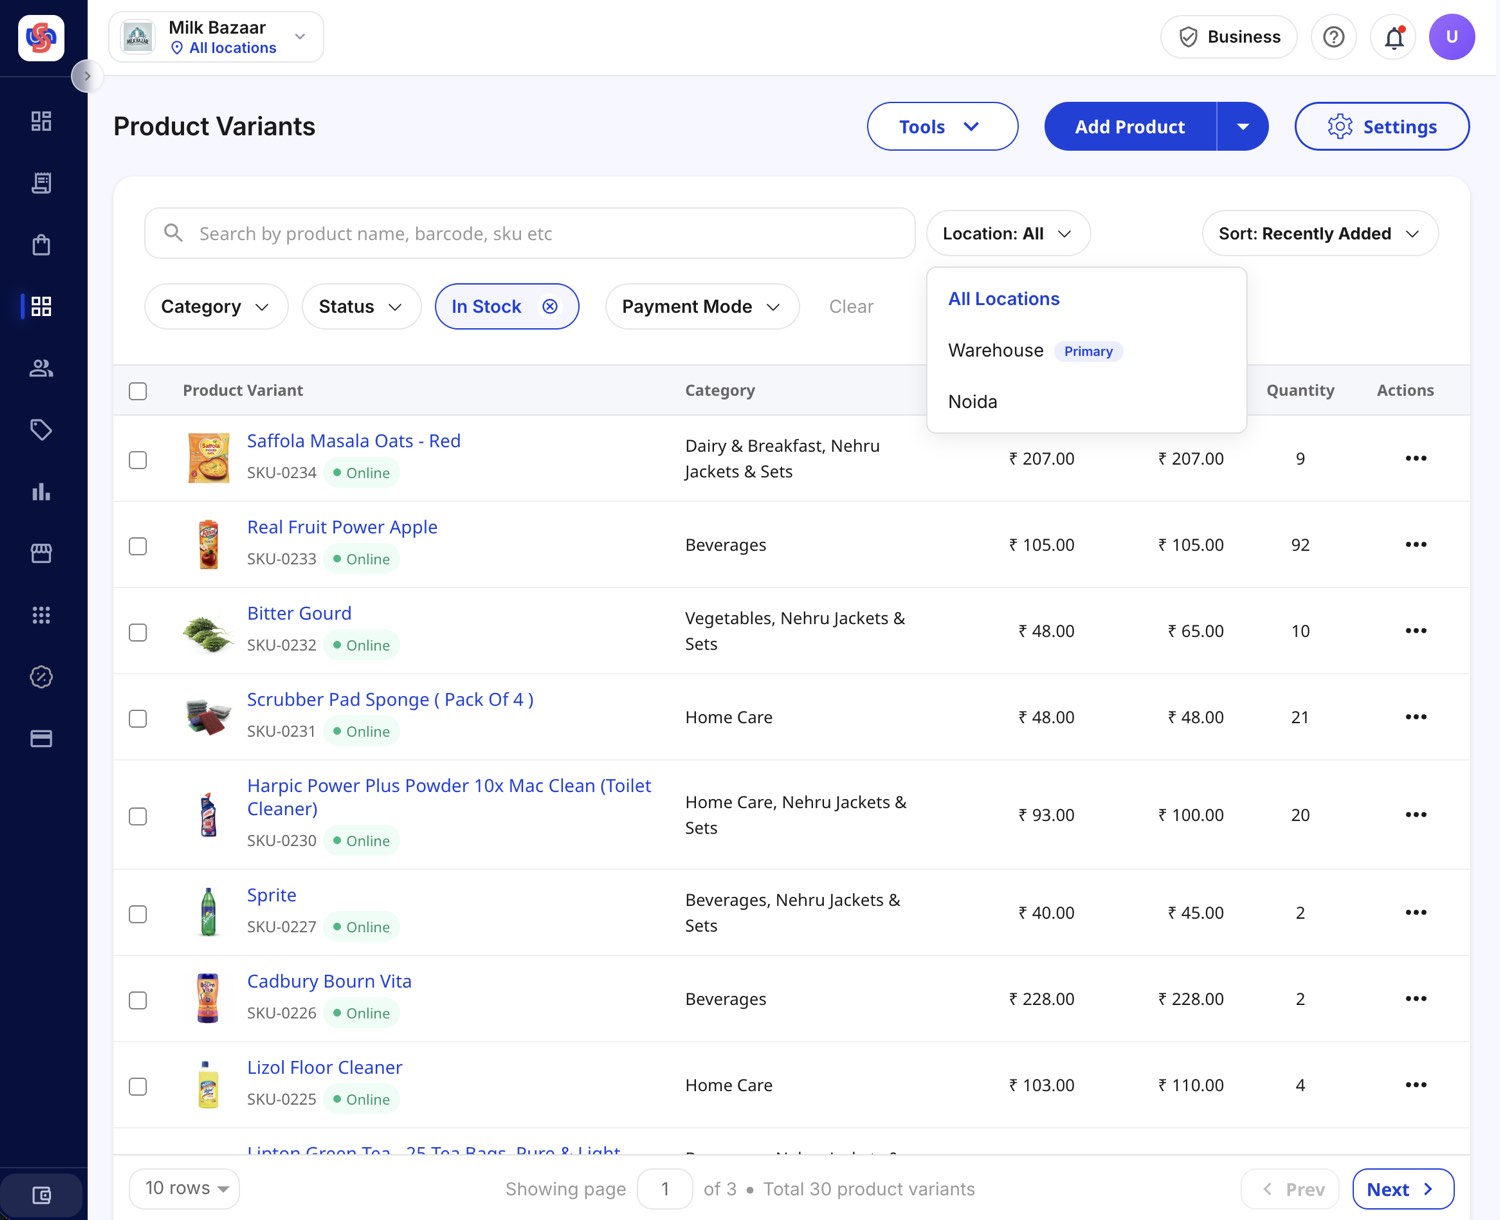The width and height of the screenshot is (1500, 1220).
Task: Expand the Status filter
Action: [x=360, y=306]
